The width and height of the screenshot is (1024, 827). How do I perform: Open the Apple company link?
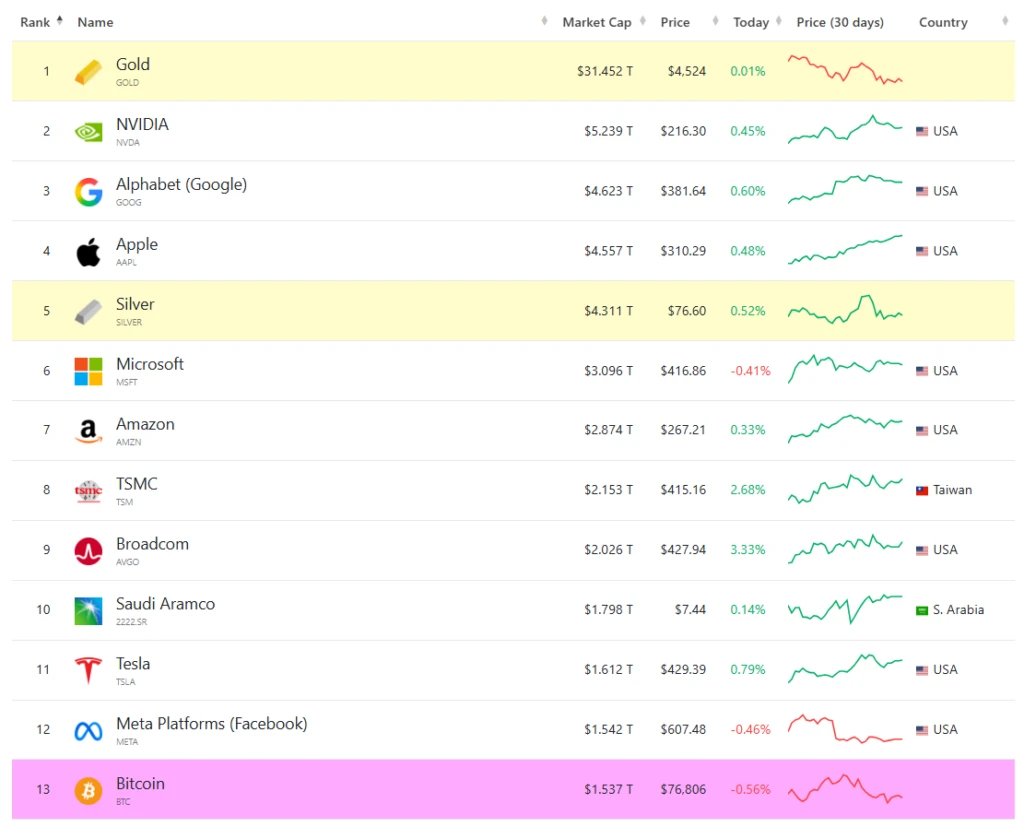(x=137, y=244)
